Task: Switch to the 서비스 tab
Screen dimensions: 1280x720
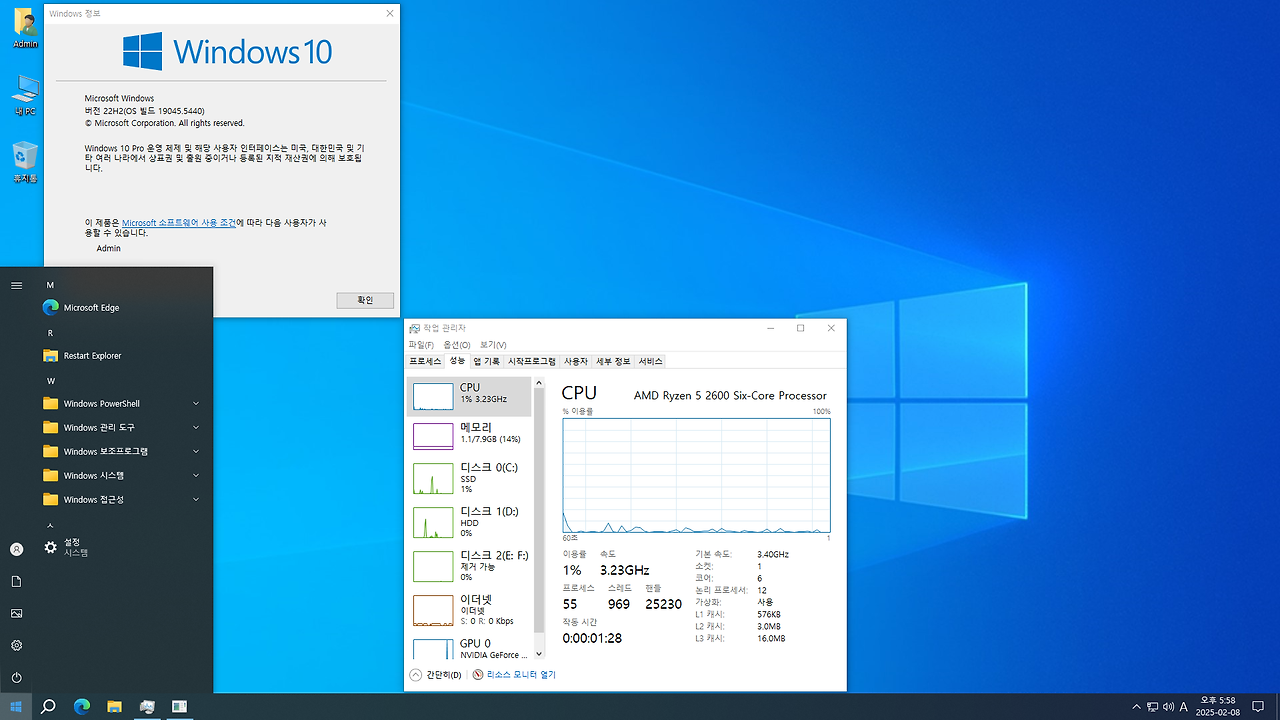Action: point(650,361)
